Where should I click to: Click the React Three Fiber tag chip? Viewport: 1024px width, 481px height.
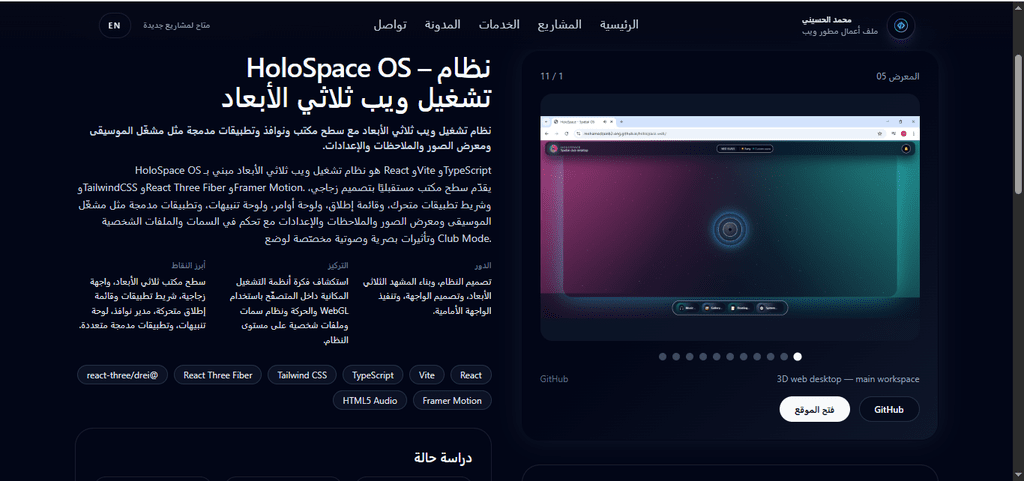pos(218,375)
